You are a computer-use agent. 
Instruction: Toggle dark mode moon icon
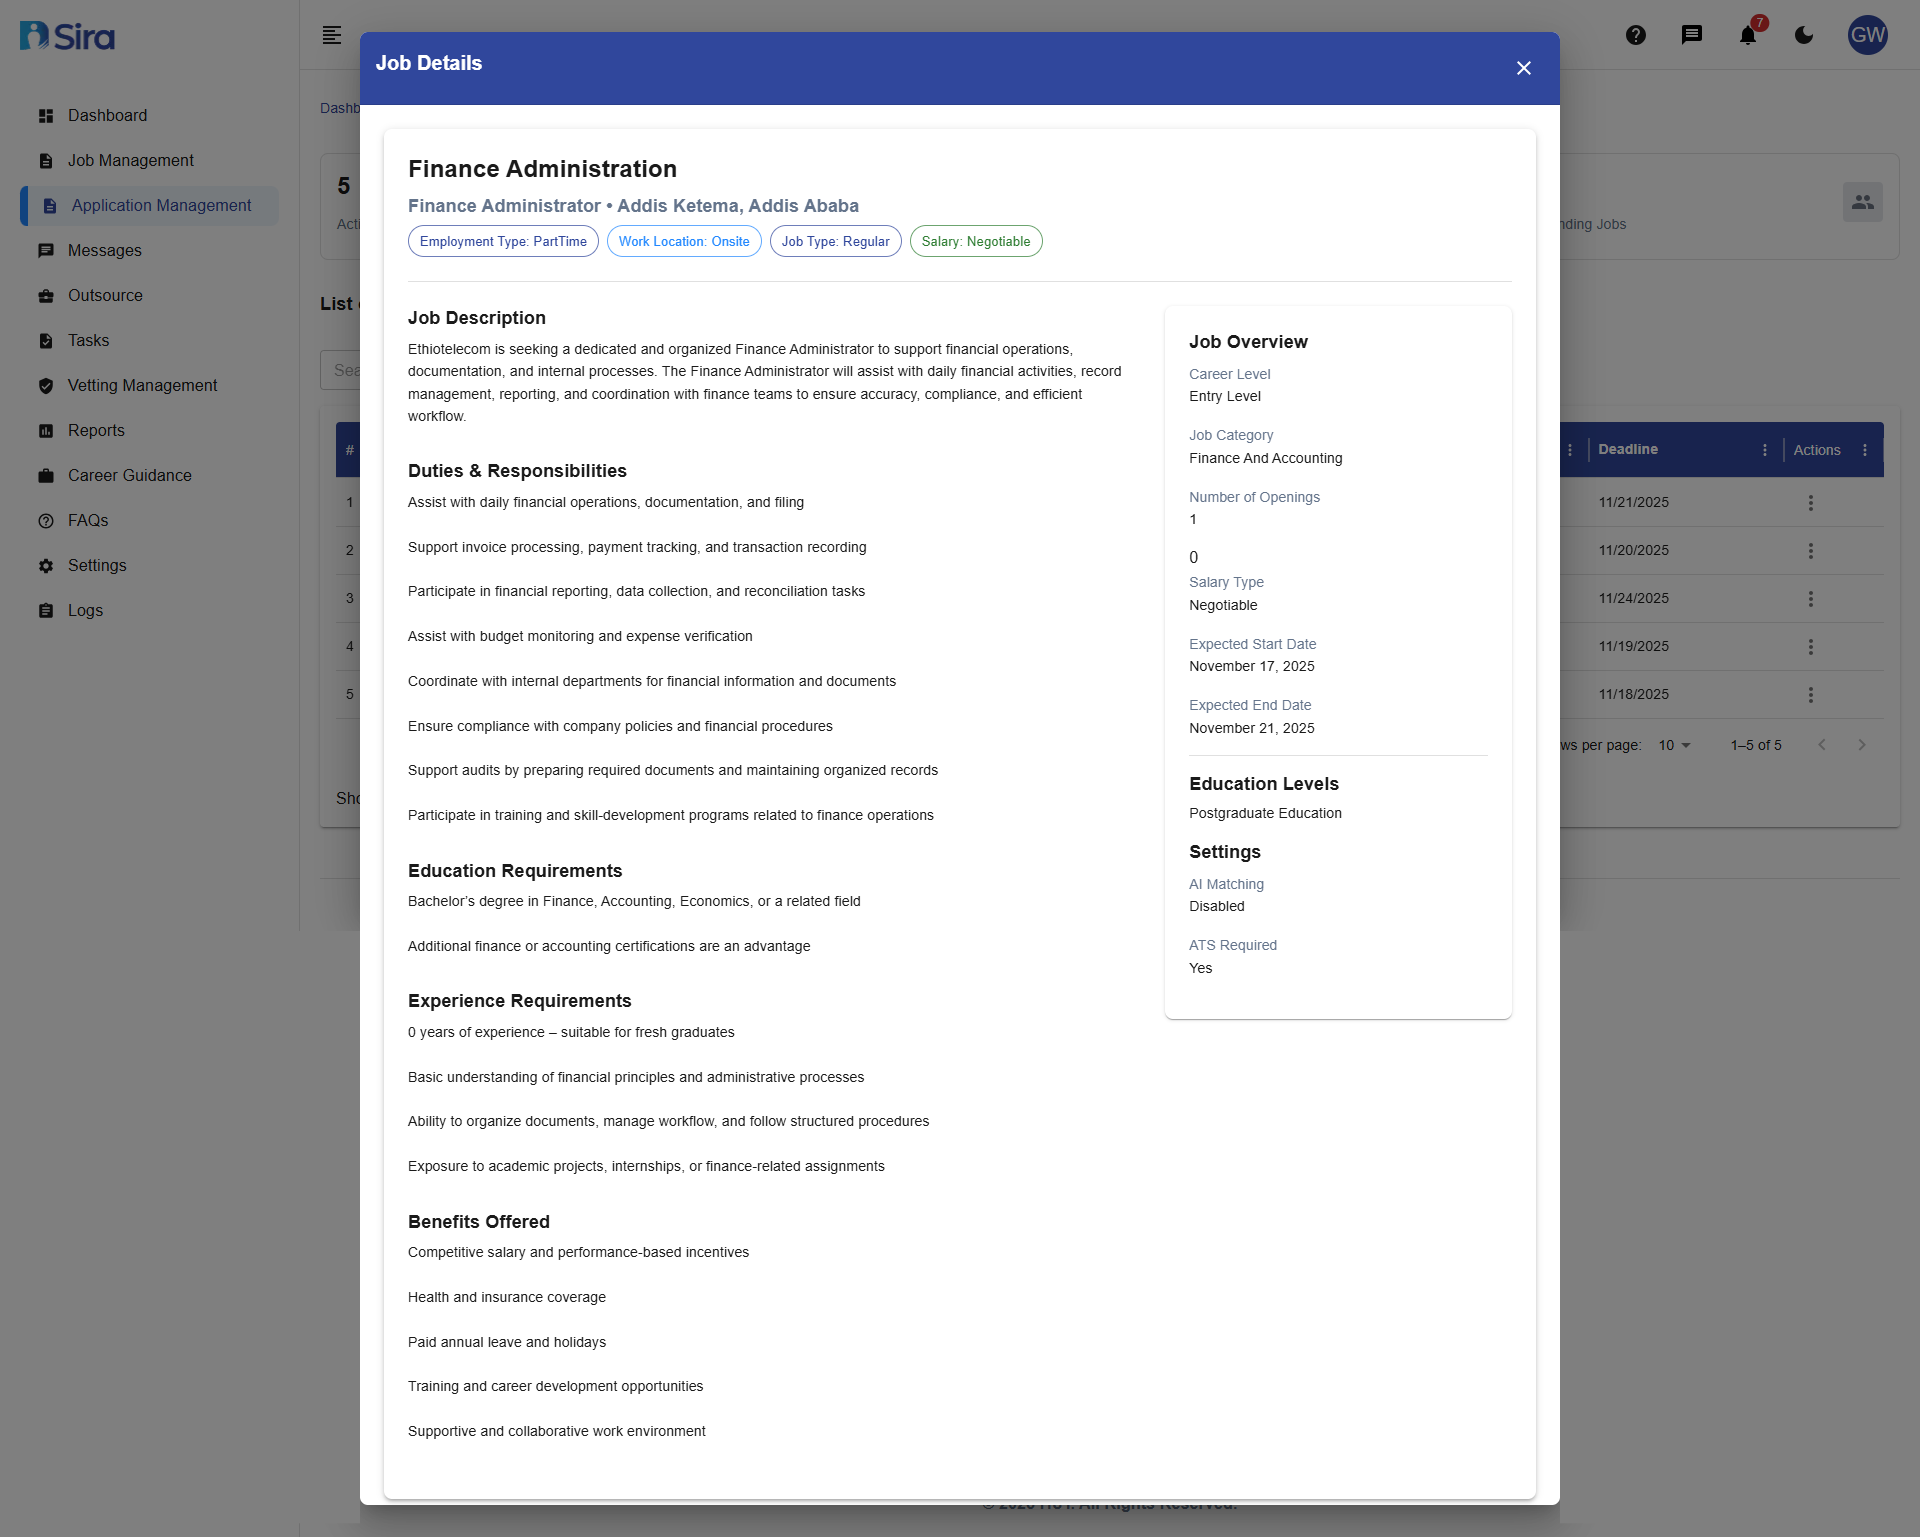click(x=1804, y=35)
